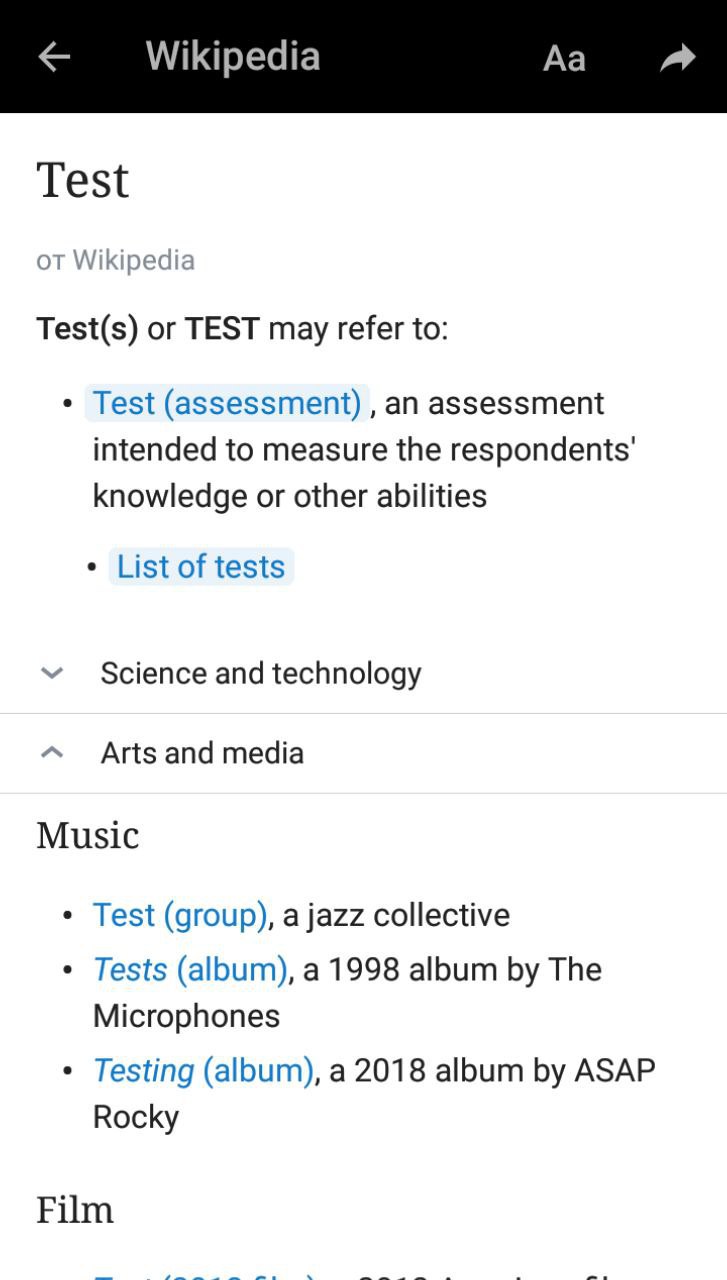Tap the share arrow icon
This screenshot has height=1280, width=727.
click(677, 58)
